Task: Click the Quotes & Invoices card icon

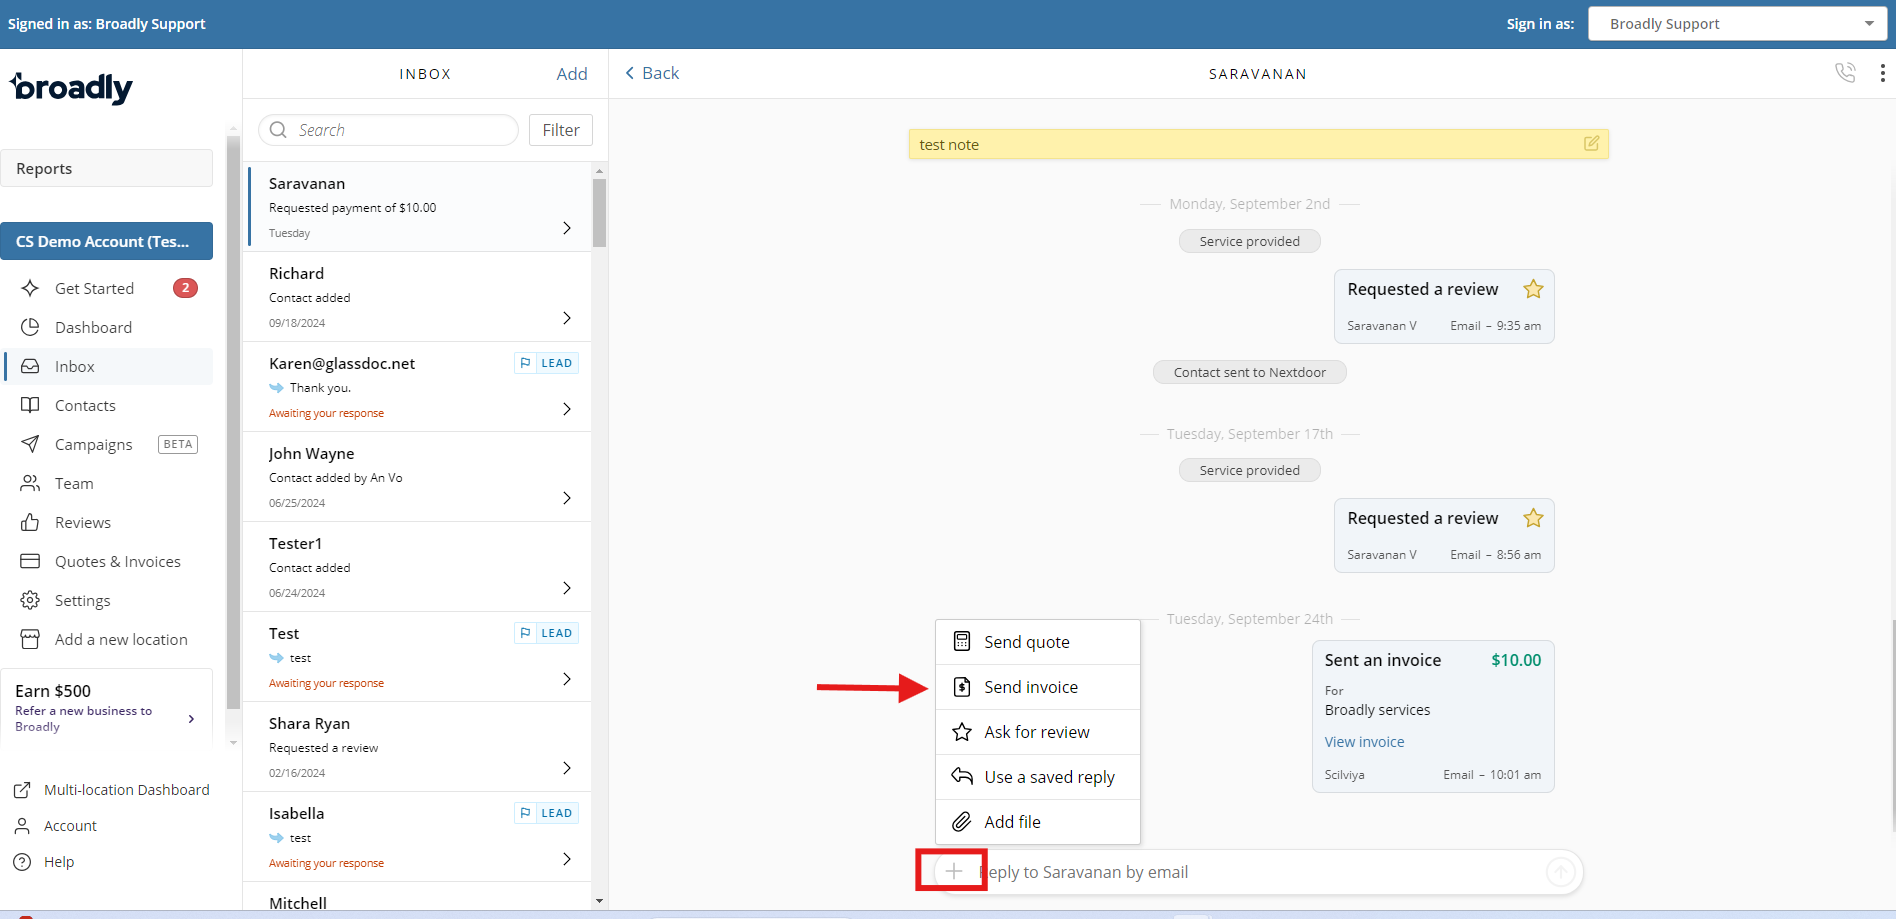Action: point(30,561)
